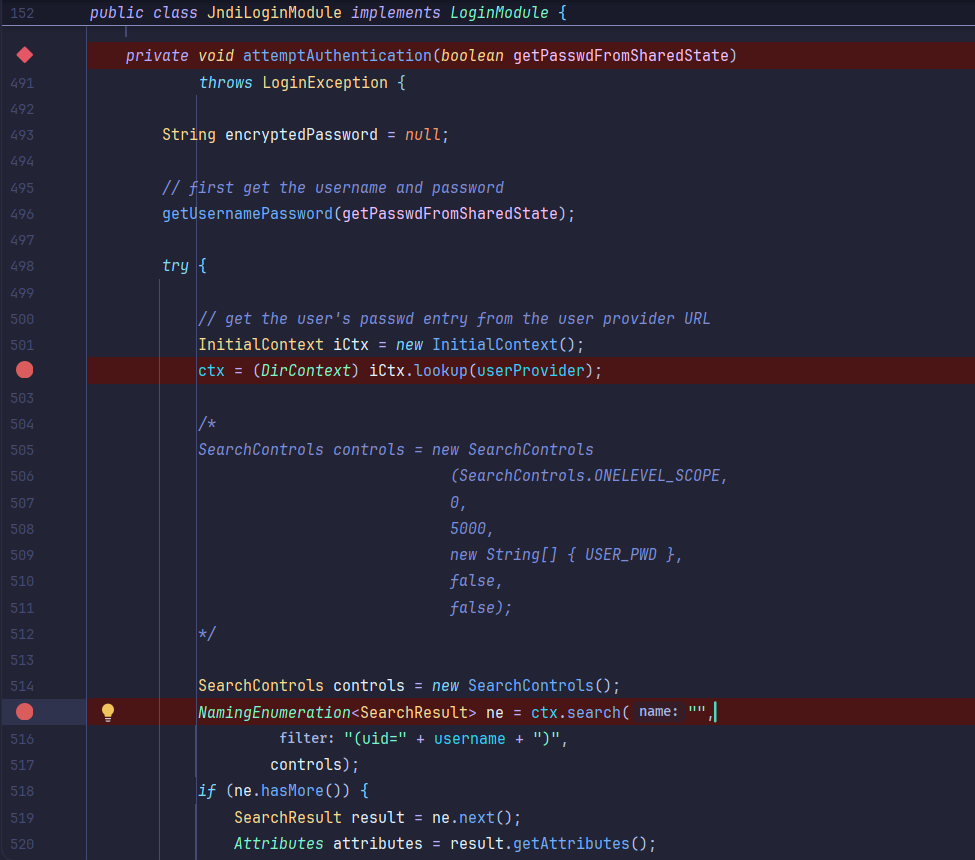This screenshot has height=860, width=975.
Task: Click line number 491 in the gutter
Action: pos(22,83)
